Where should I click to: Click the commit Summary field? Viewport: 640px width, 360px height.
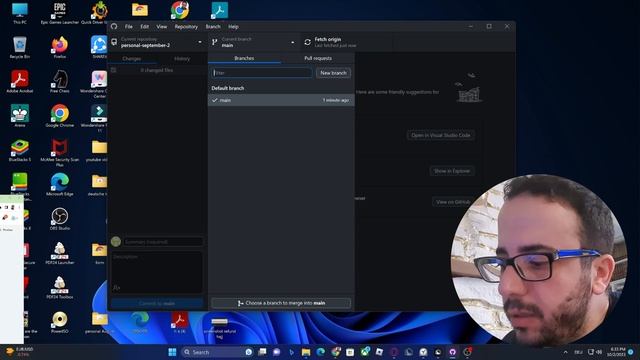coord(163,242)
